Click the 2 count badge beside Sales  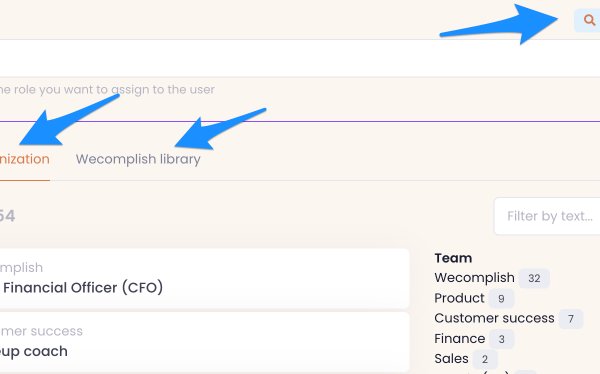tap(485, 359)
